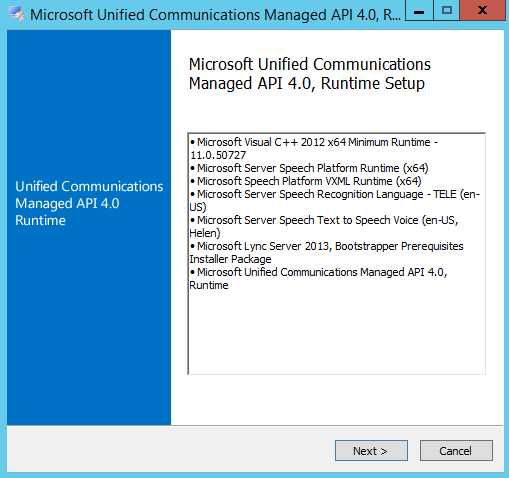Image resolution: width=509 pixels, height=478 pixels.
Task: Click the white sidebar label on blue panel
Action: pos(89,203)
